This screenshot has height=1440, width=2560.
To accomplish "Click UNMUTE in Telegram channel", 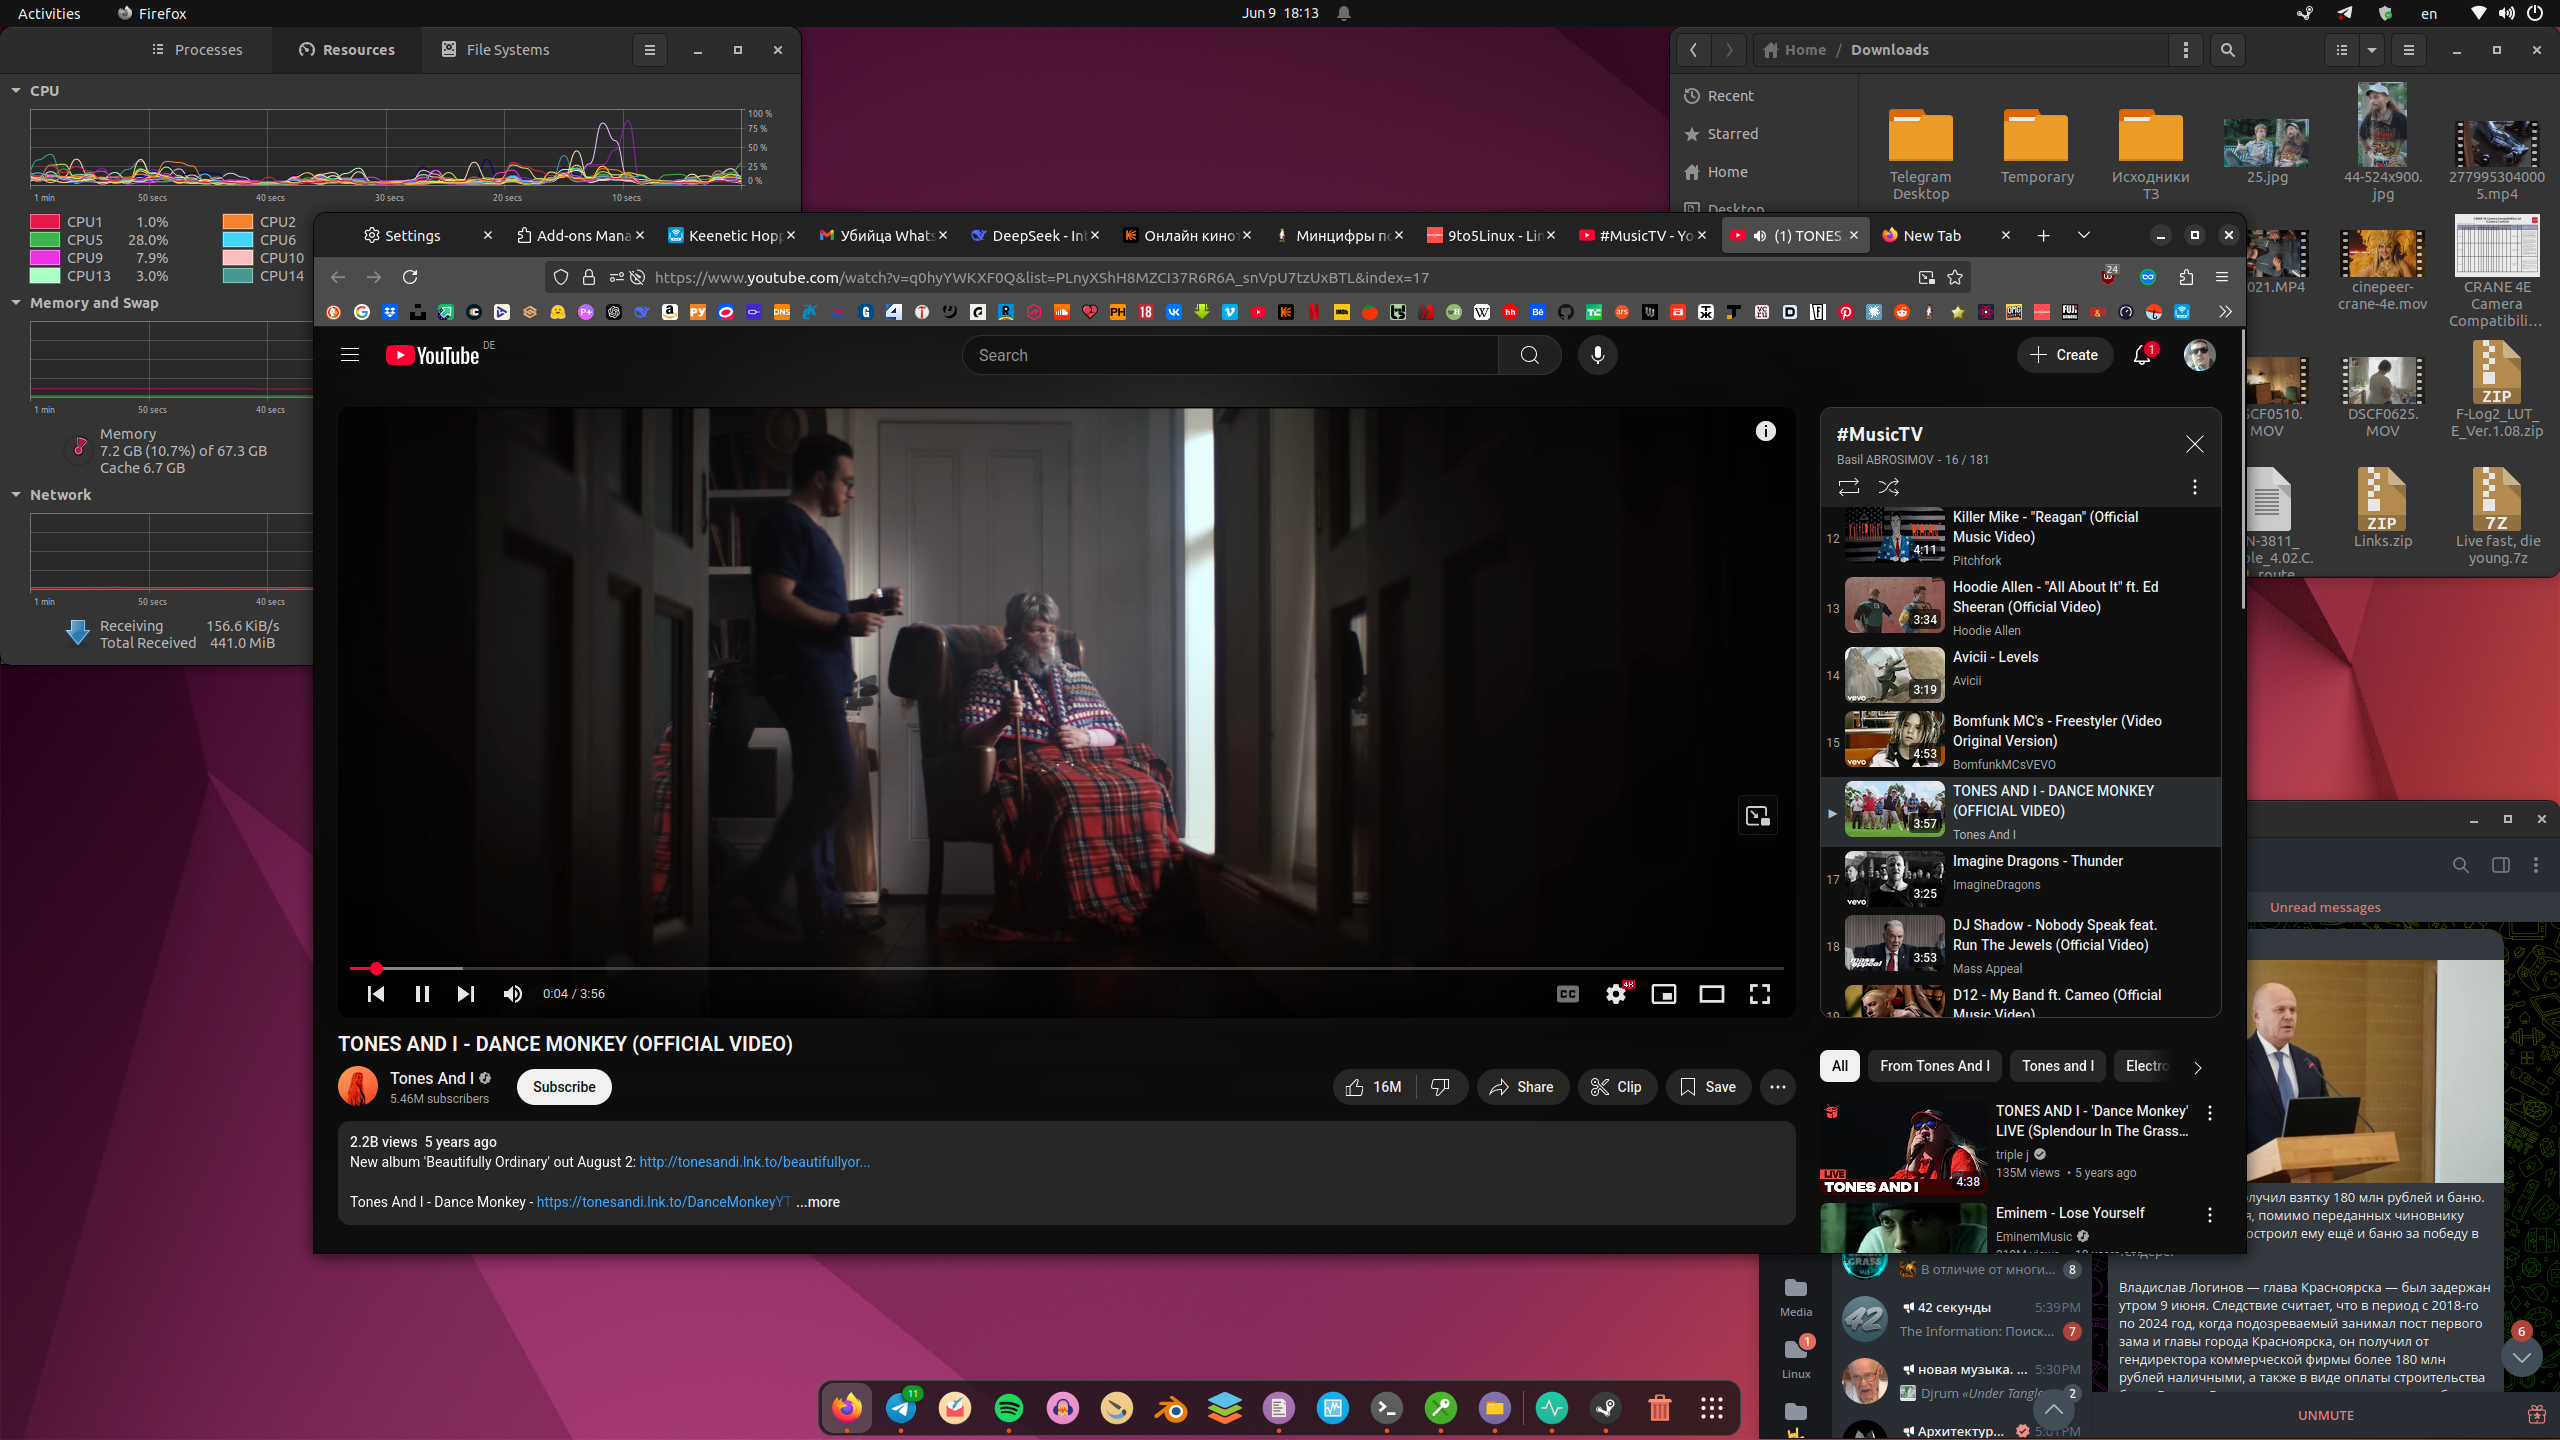I will coord(2325,1415).
